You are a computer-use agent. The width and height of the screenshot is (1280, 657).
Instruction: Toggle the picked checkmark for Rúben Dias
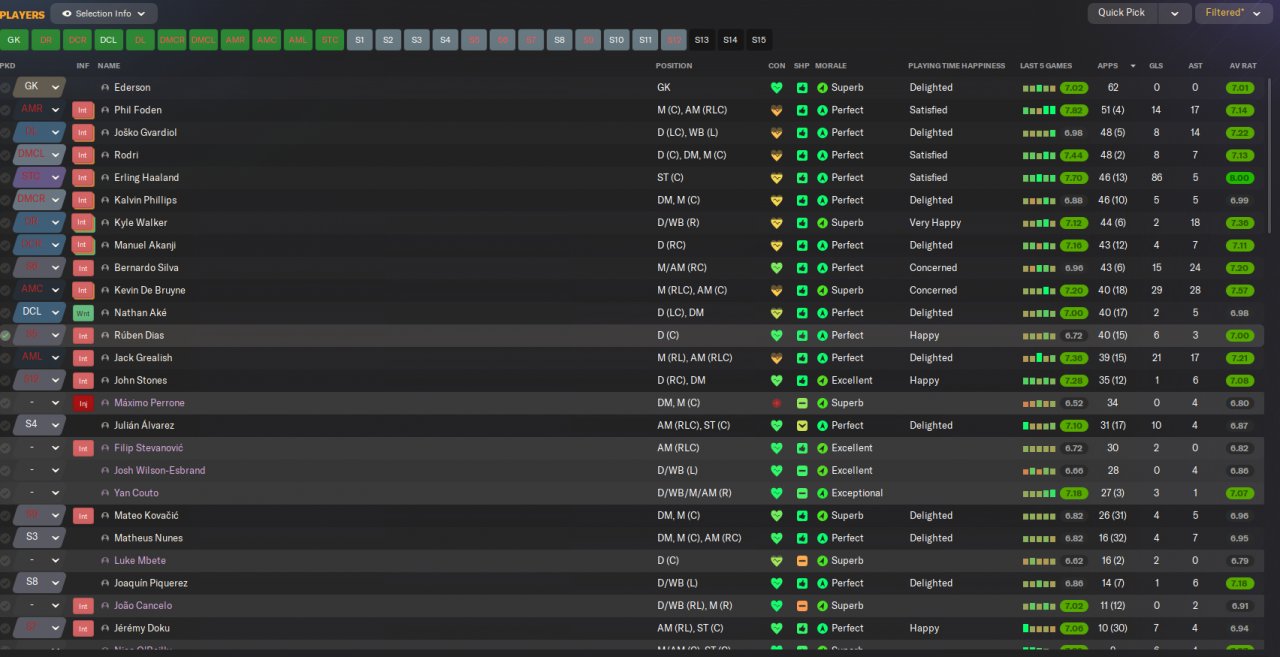click(6, 335)
